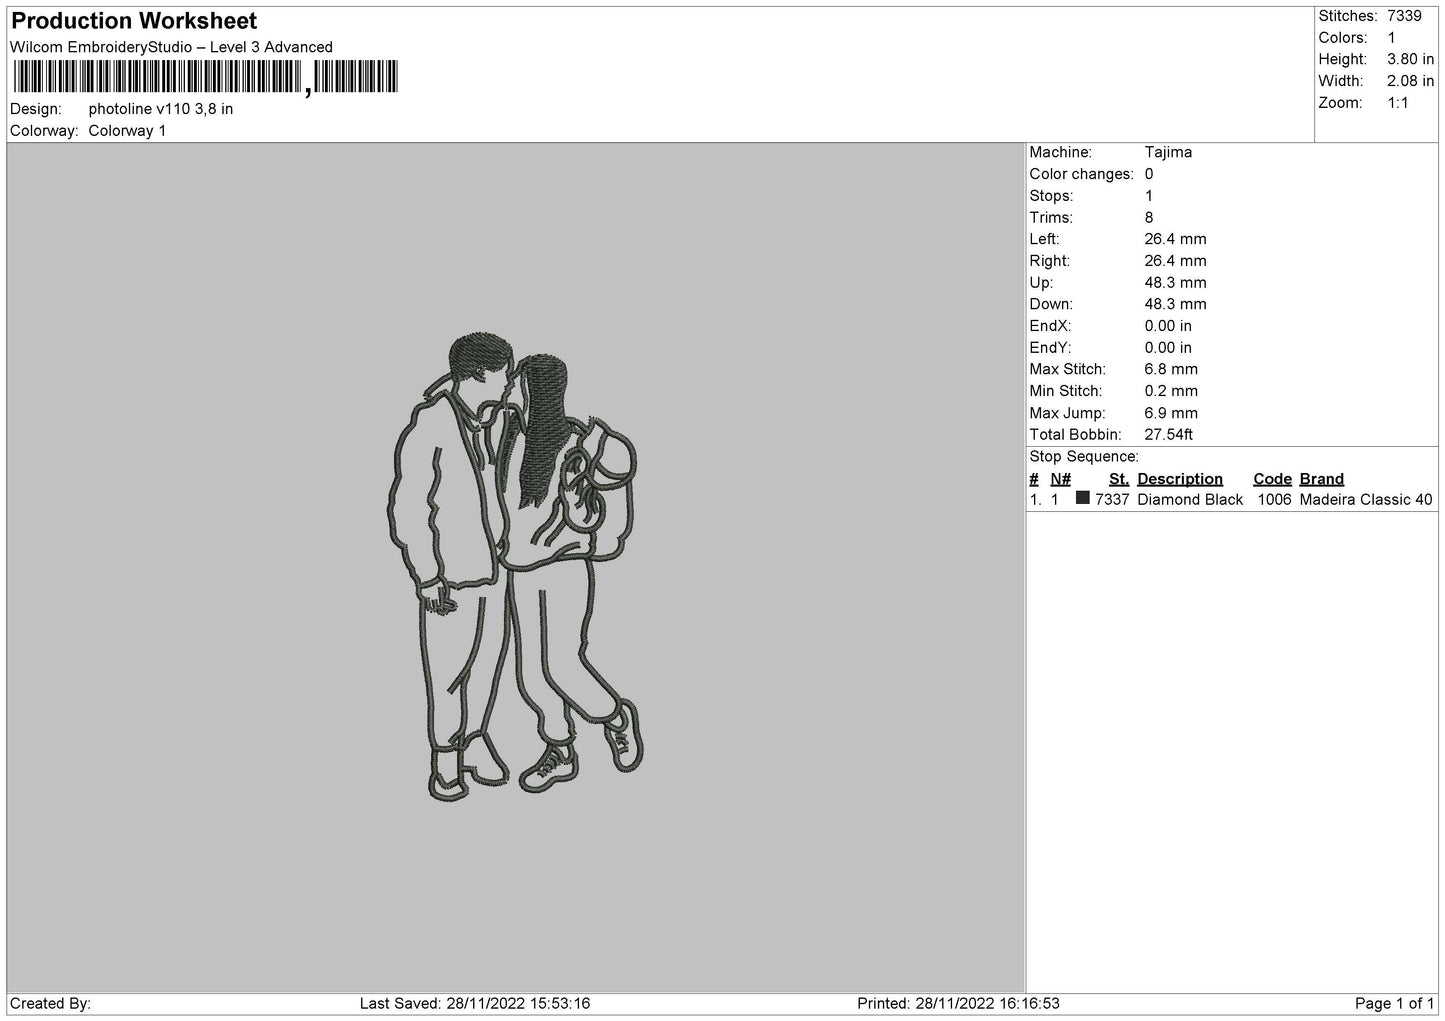Click the Zoom value 1:1
Screen dimensions: 1445x1021
pos(1398,103)
